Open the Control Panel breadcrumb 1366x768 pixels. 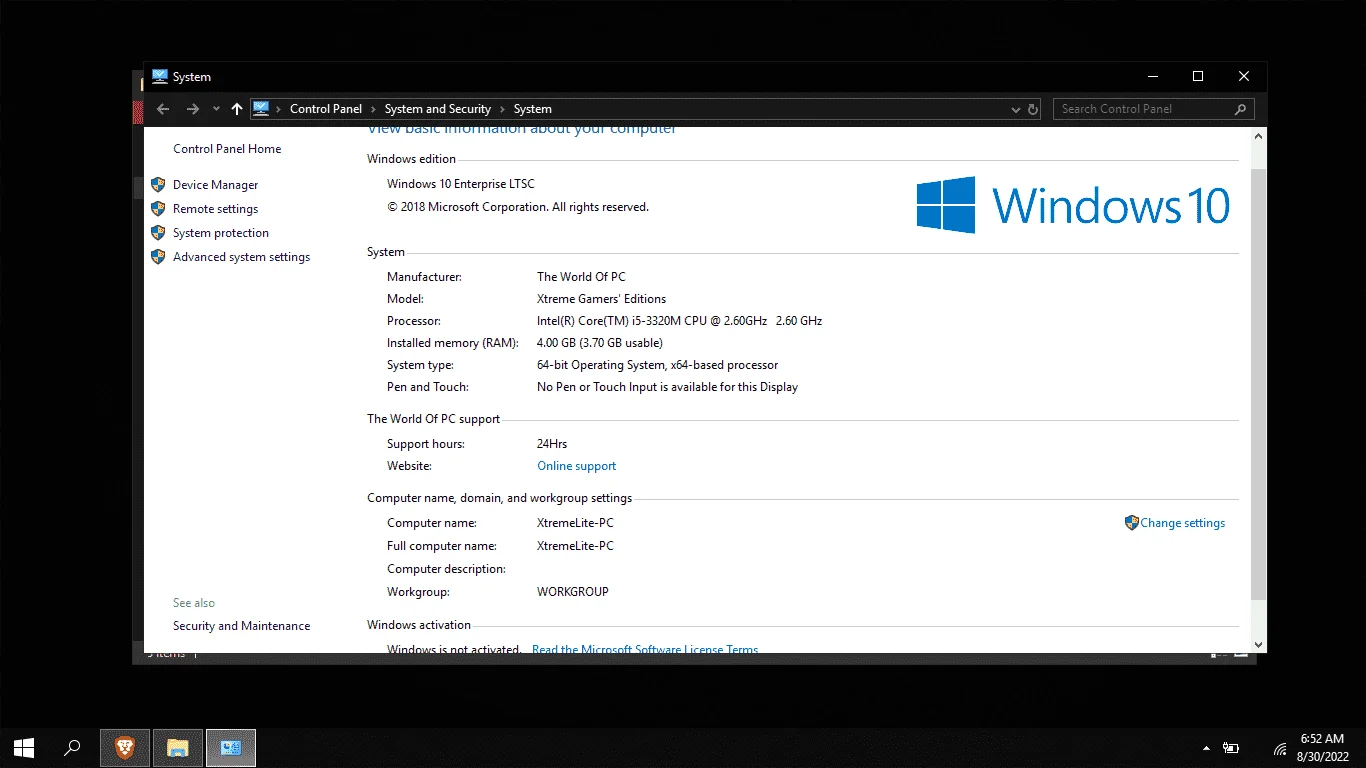326,109
